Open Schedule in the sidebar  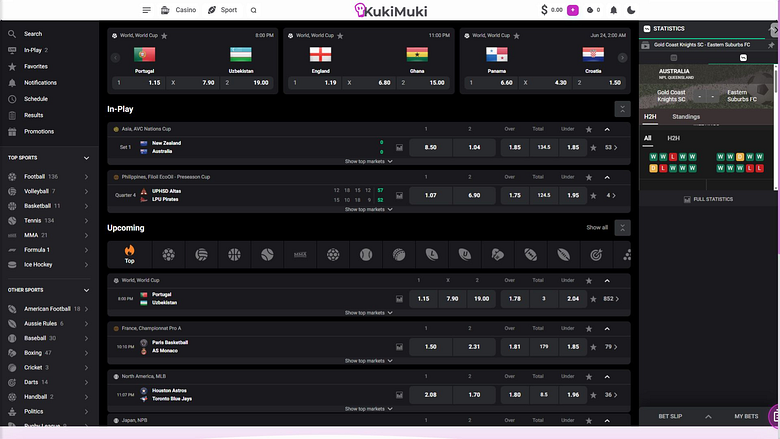[36, 99]
